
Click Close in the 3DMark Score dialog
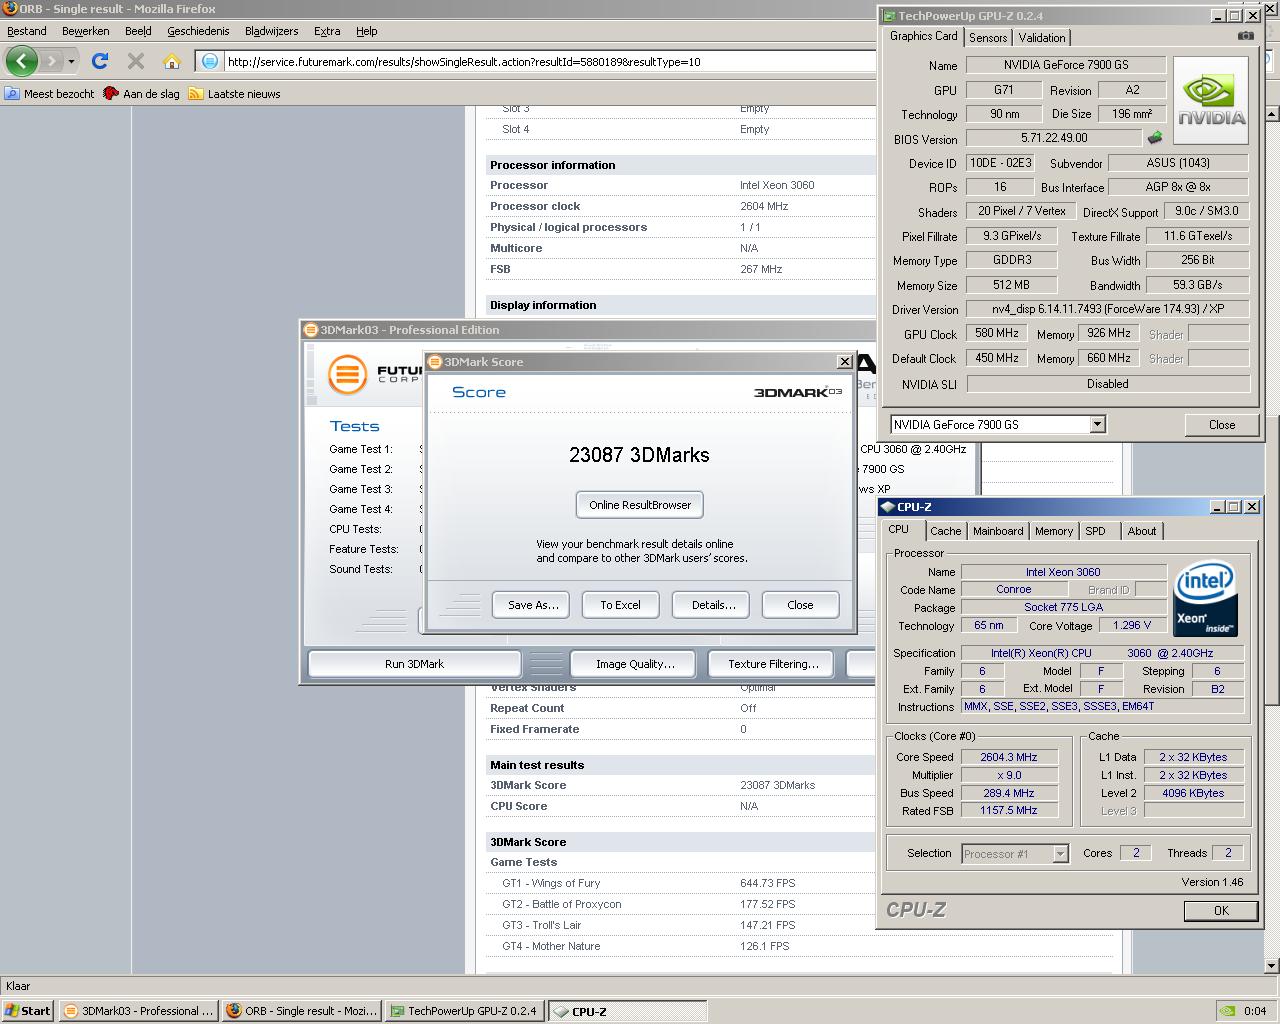click(x=800, y=605)
